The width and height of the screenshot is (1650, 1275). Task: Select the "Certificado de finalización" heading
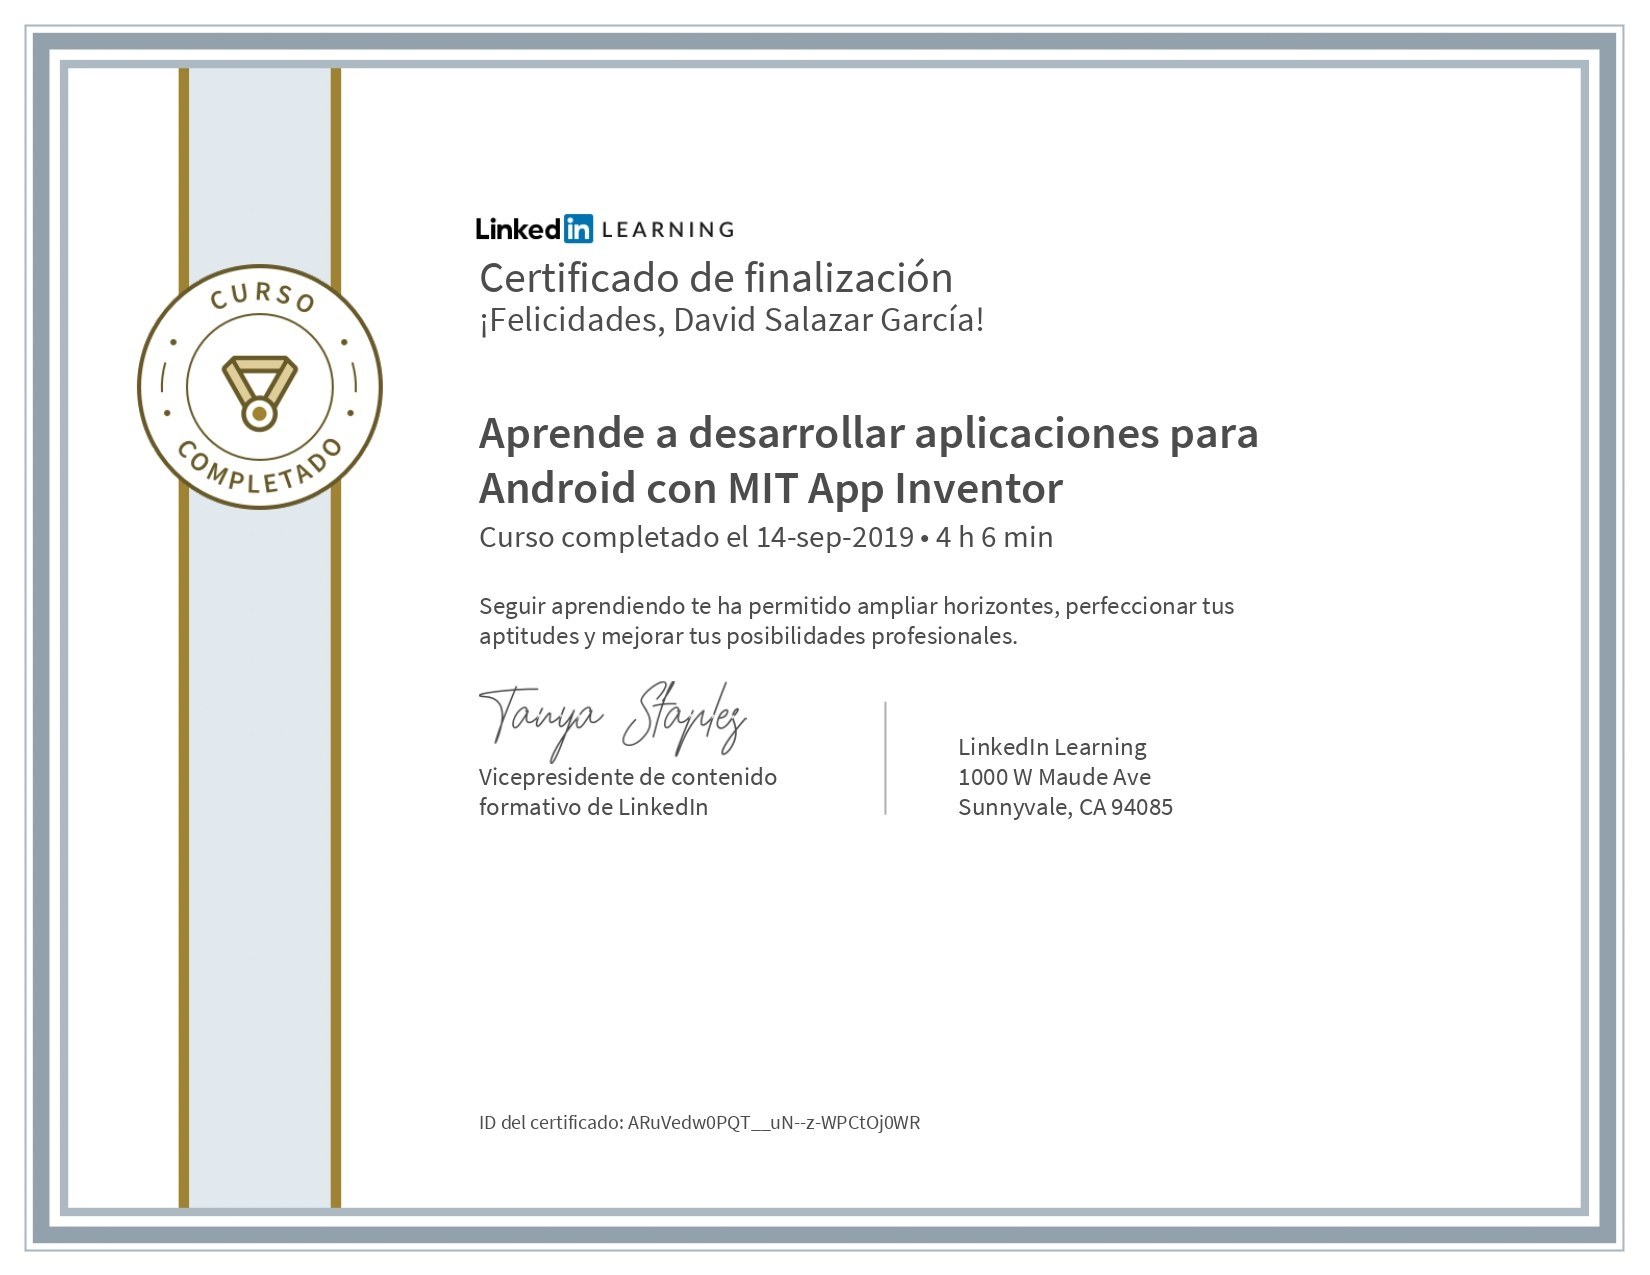click(715, 277)
